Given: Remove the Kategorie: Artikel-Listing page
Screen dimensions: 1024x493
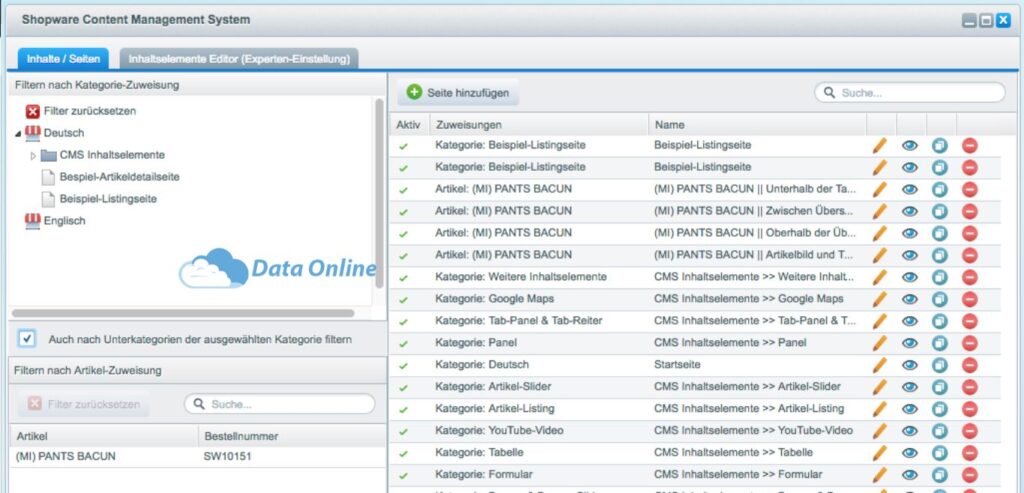Looking at the screenshot, I should [970, 409].
